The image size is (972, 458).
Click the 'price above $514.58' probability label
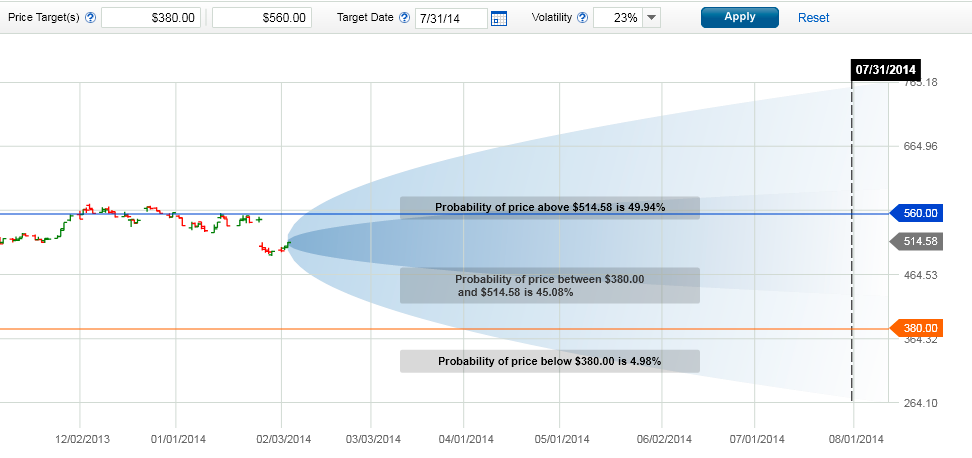pyautogui.click(x=550, y=207)
